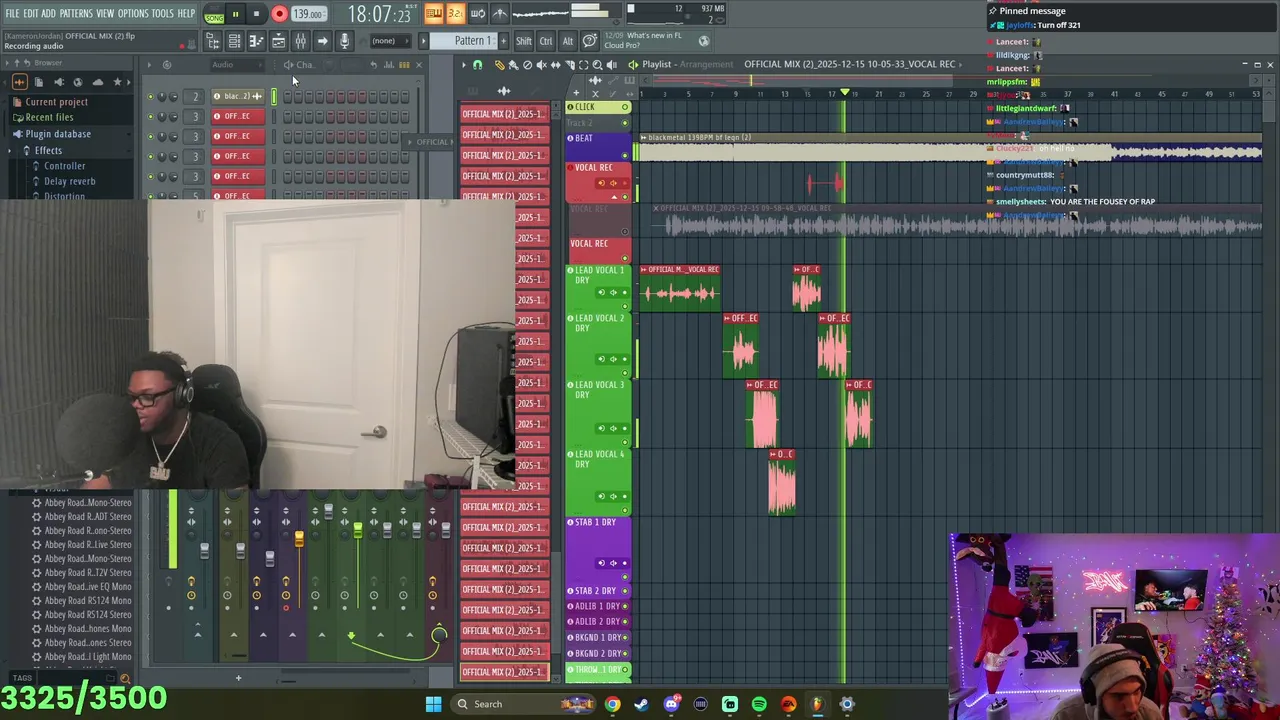
Task: Pause playback with the pause button
Action: tap(236, 14)
